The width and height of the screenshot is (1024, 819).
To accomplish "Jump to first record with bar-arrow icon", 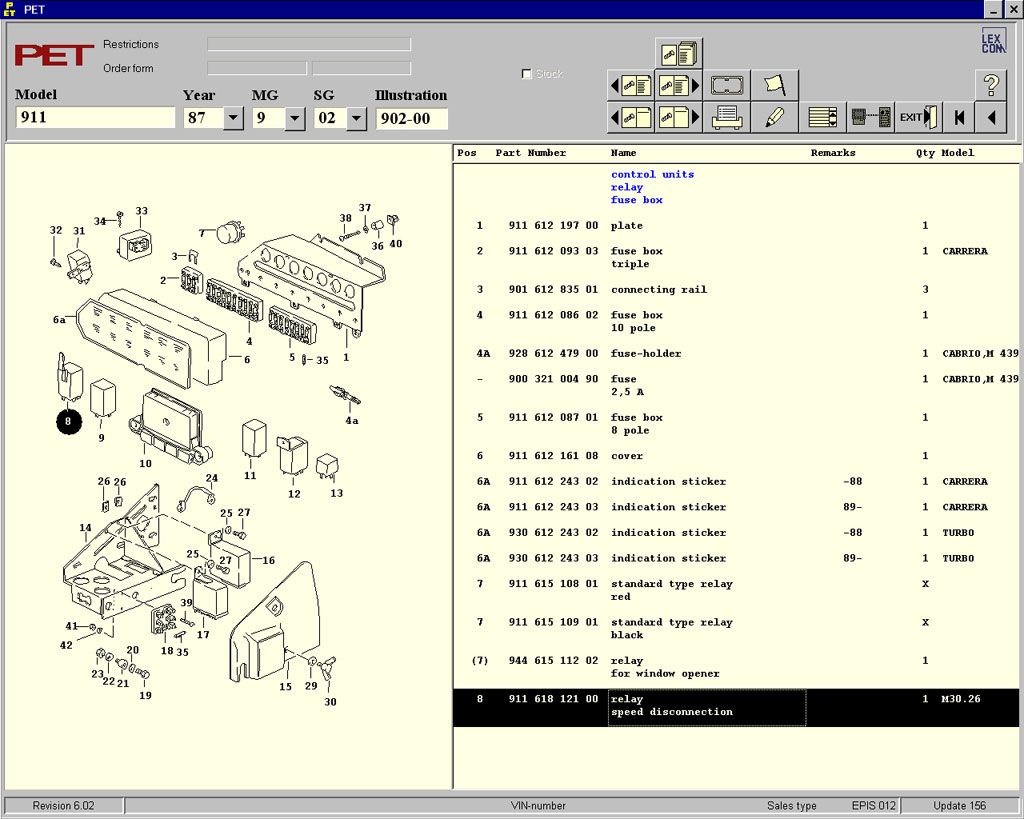I will click(959, 117).
